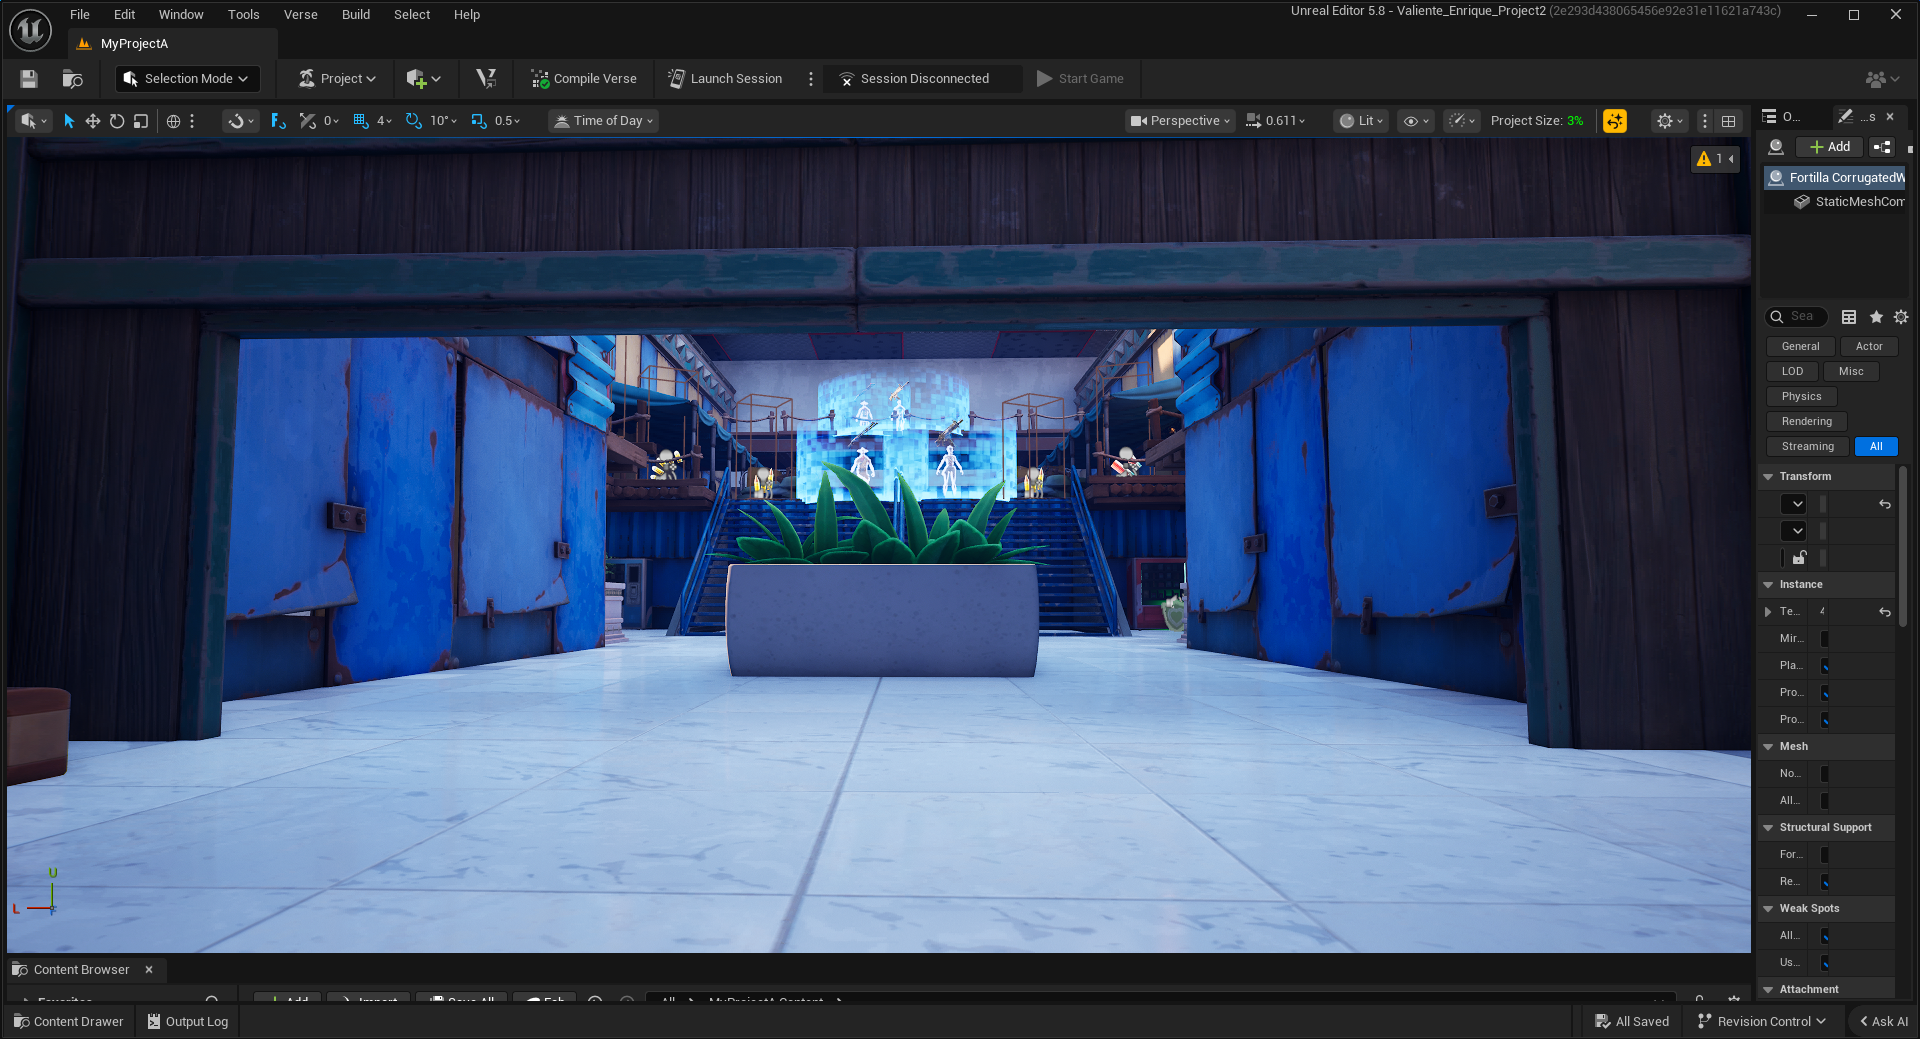Select Fortilla CorrugatedW actor row
This screenshot has width=1920, height=1039.
click(1835, 178)
